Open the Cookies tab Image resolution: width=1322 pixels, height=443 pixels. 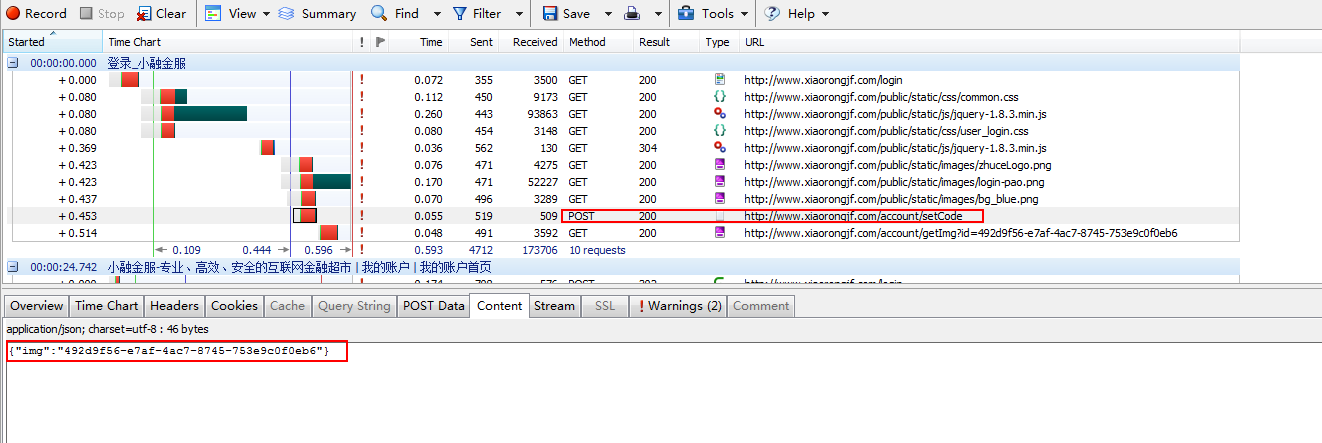[234, 306]
